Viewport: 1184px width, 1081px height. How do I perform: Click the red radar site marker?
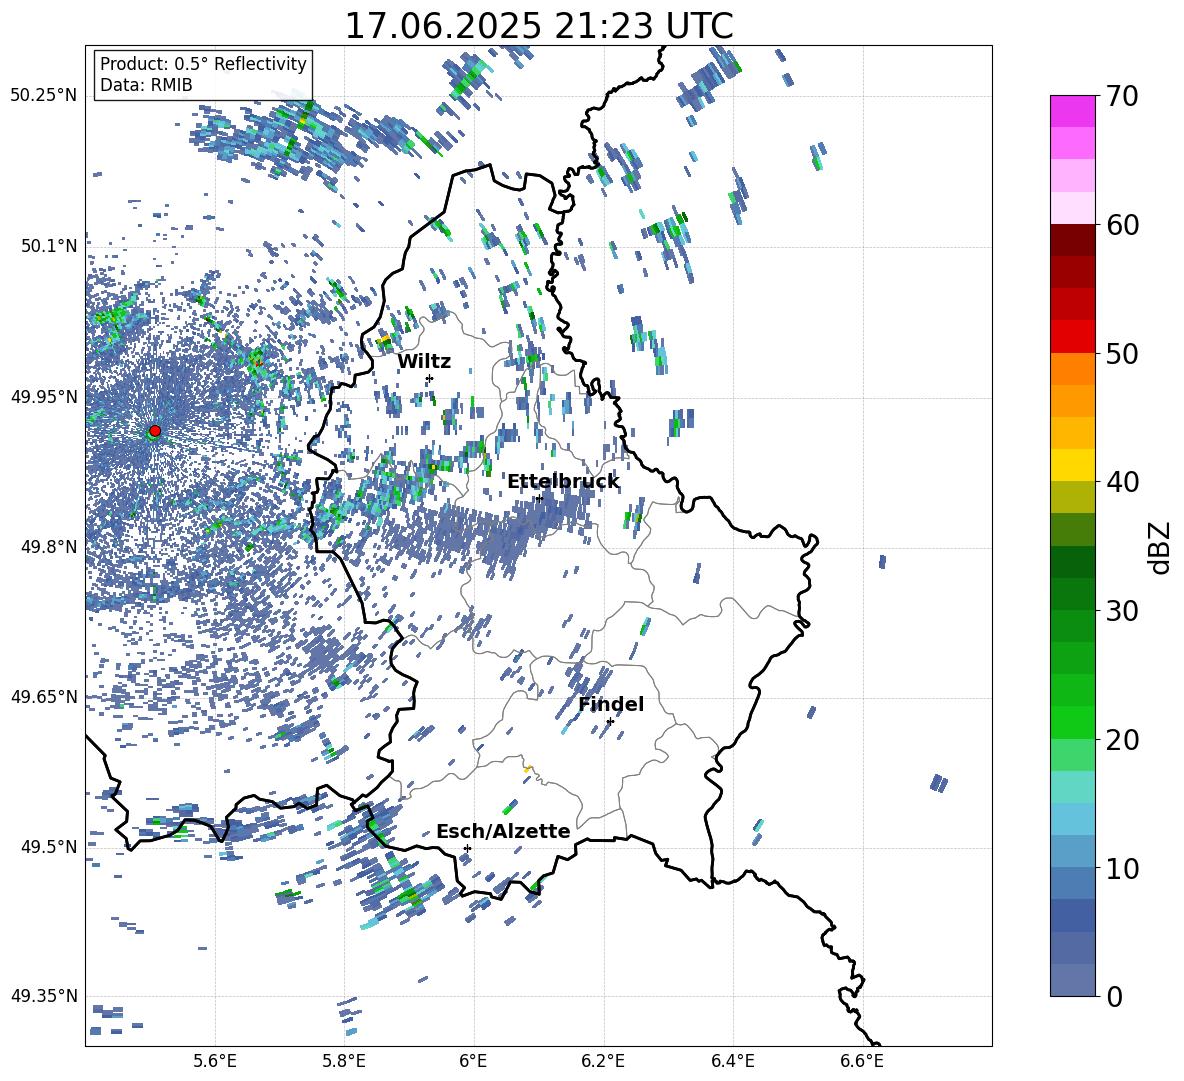[x=155, y=431]
